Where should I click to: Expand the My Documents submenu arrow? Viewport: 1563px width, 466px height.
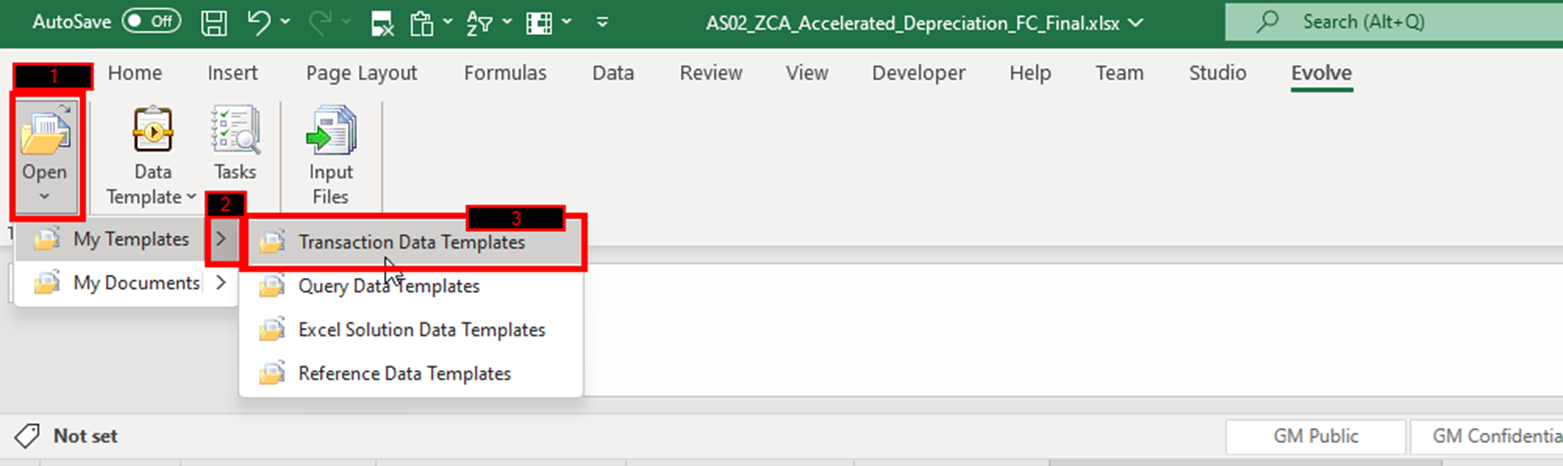(220, 284)
